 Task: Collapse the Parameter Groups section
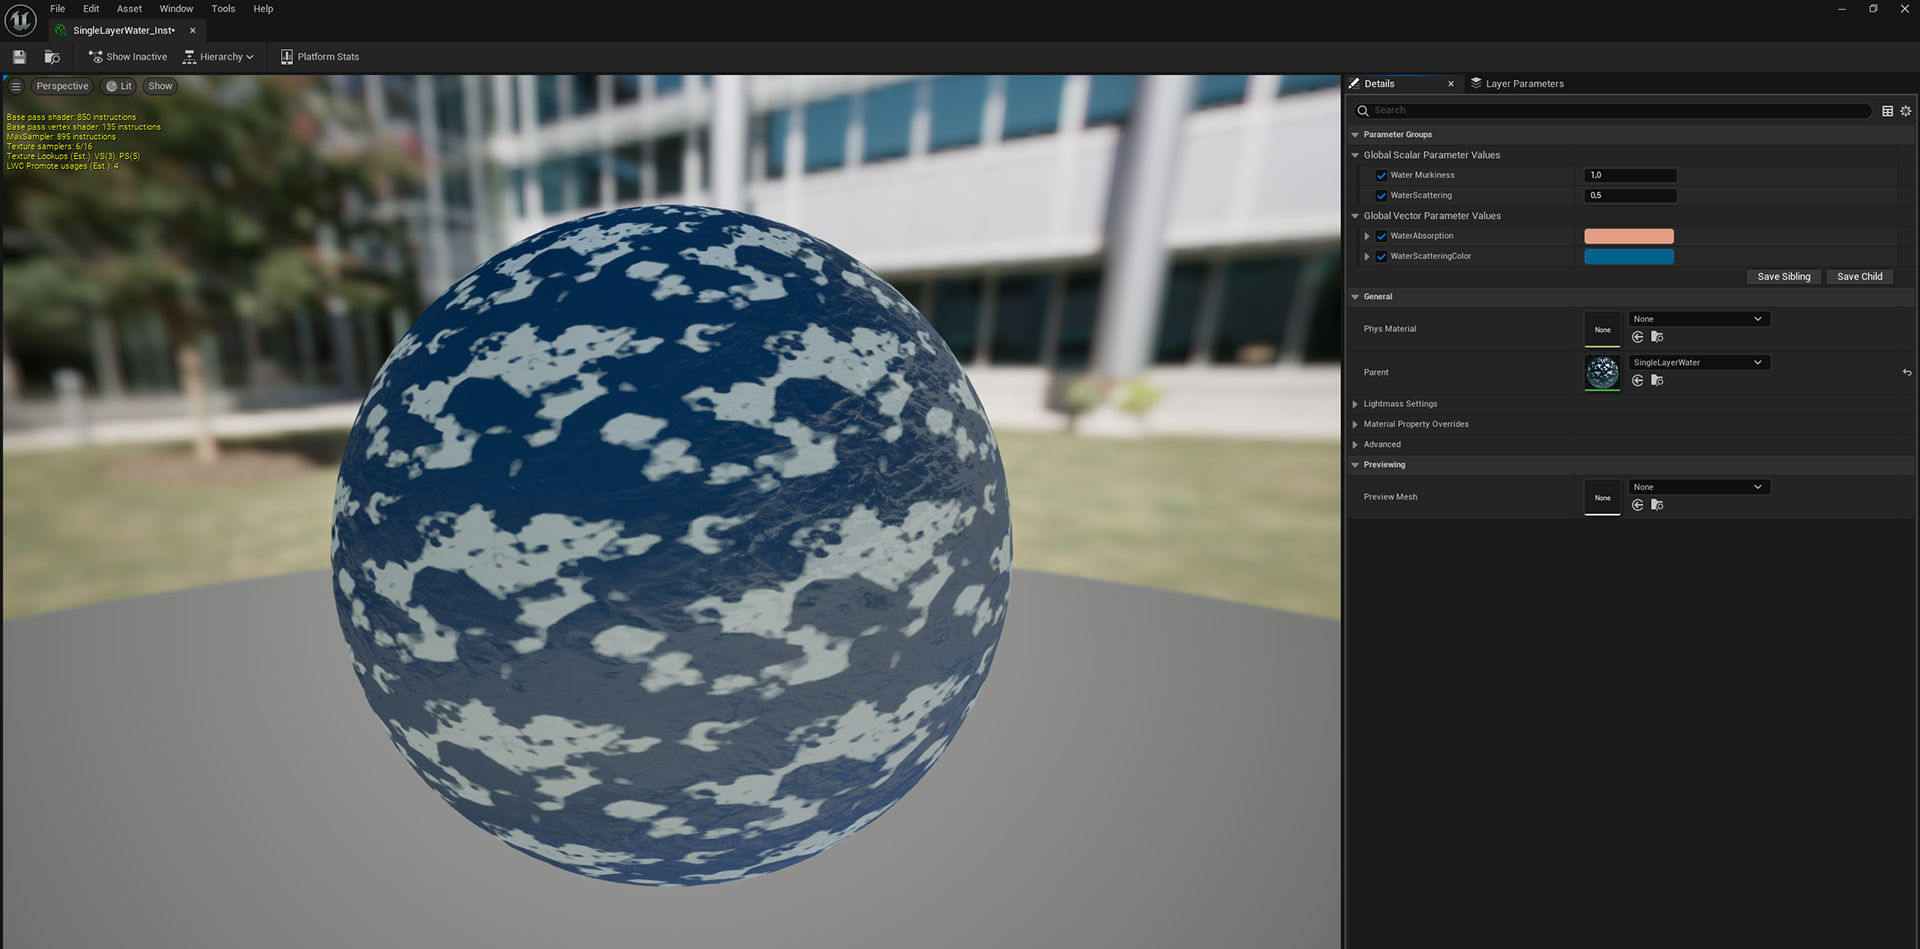pos(1355,135)
